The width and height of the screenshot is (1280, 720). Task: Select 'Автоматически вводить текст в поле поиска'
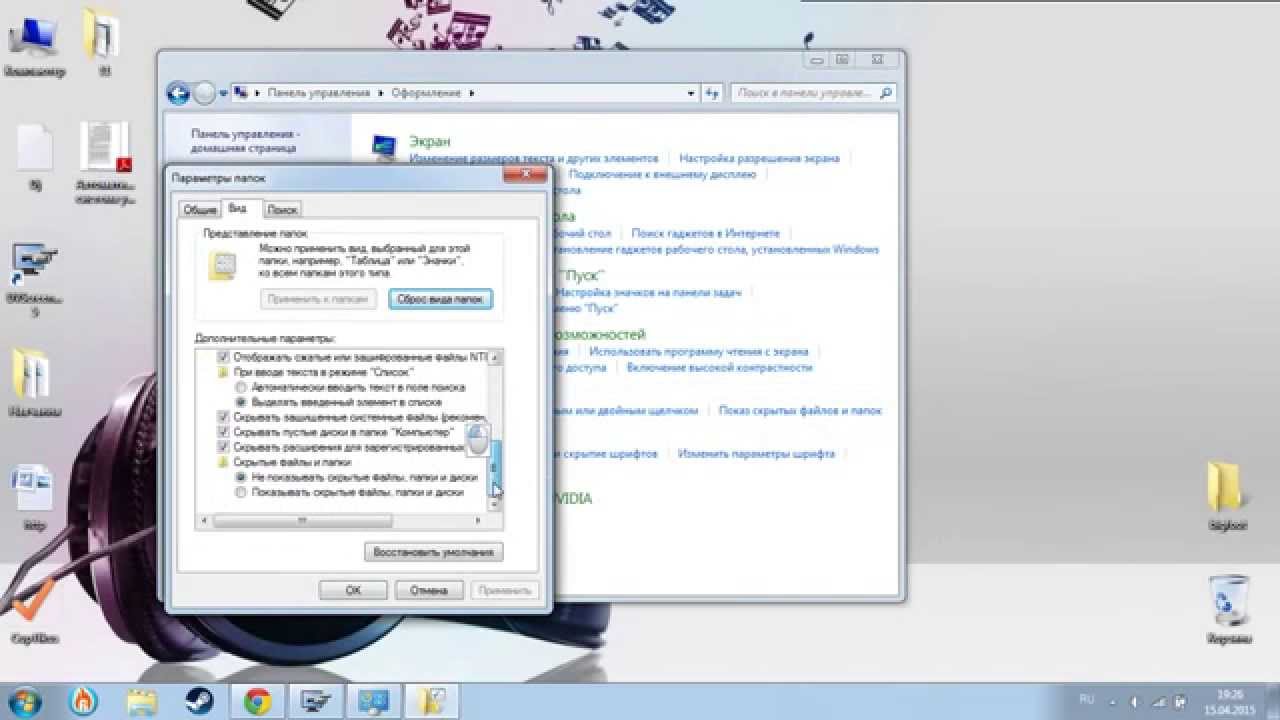click(x=240, y=387)
